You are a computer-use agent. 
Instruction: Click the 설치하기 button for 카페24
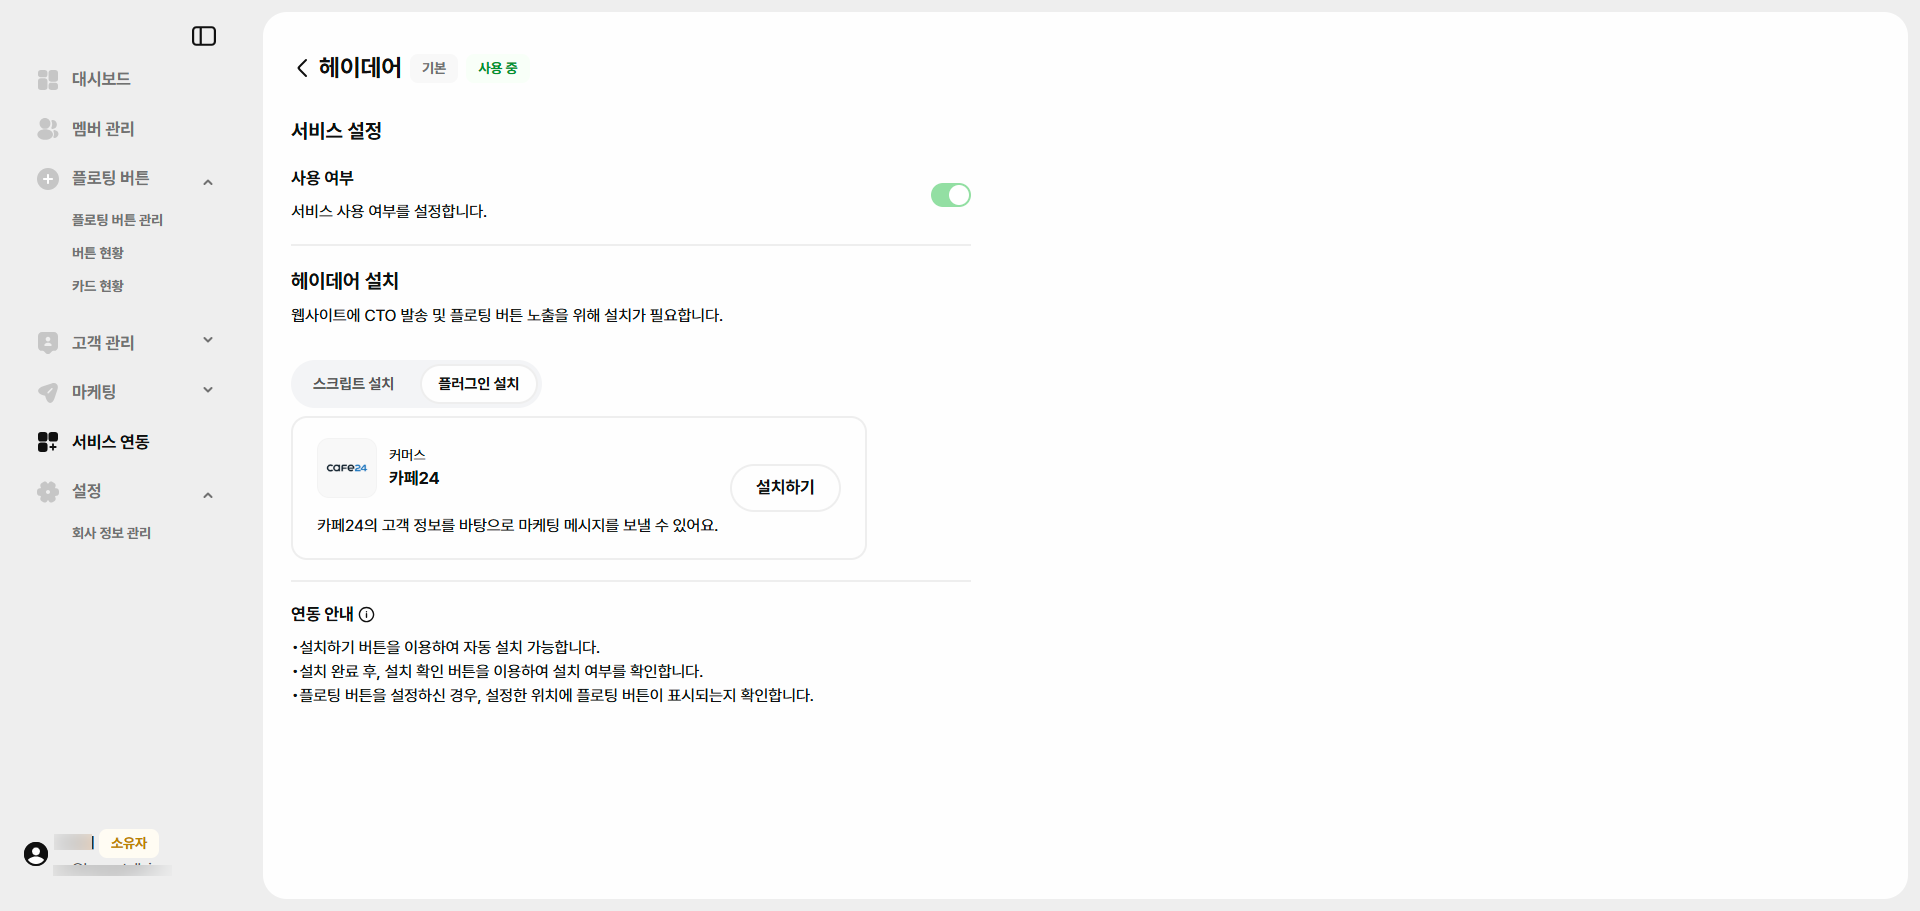tap(785, 487)
